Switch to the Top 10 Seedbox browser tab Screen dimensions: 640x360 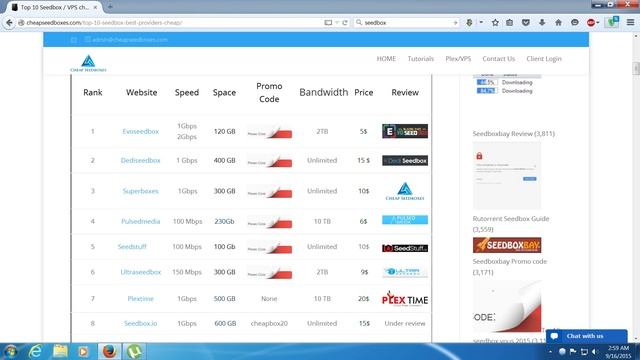(55, 7)
